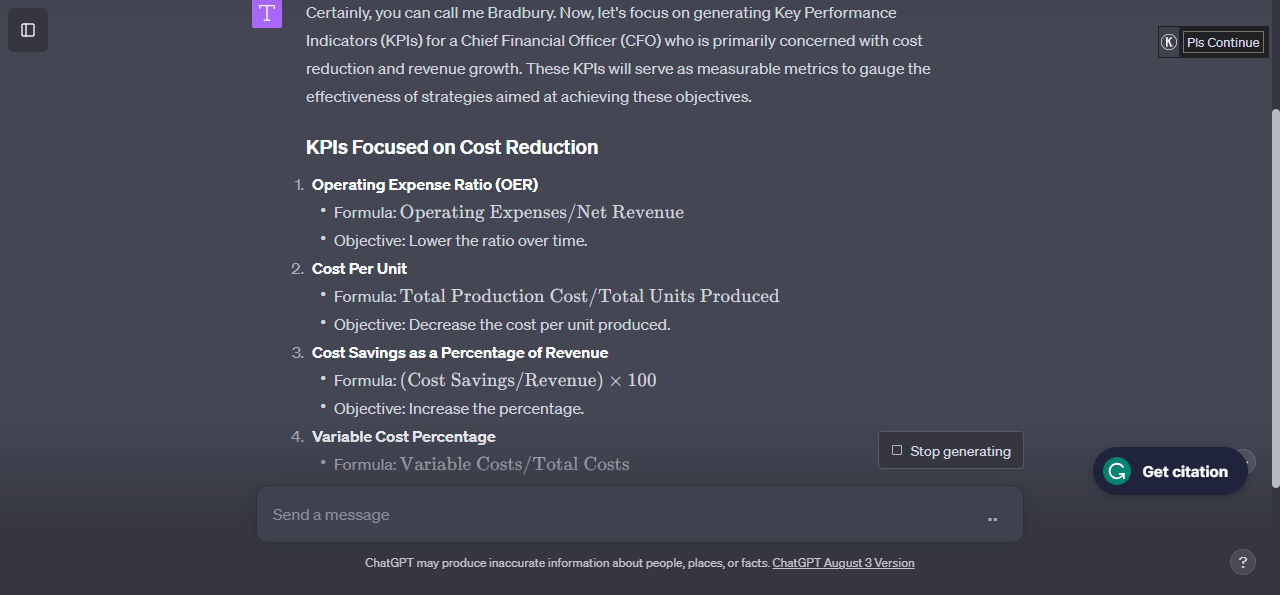The width and height of the screenshot is (1280, 595).
Task: Click Cost Savings as a Percentage of Revenue
Action: [x=460, y=352]
